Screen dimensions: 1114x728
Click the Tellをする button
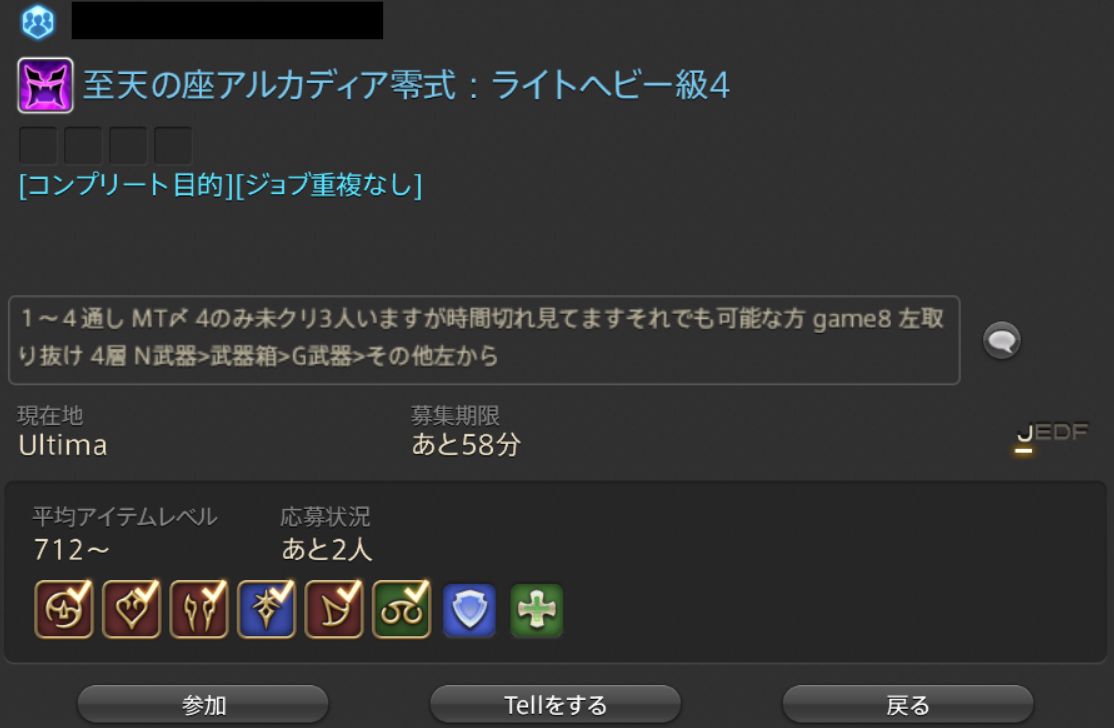556,705
